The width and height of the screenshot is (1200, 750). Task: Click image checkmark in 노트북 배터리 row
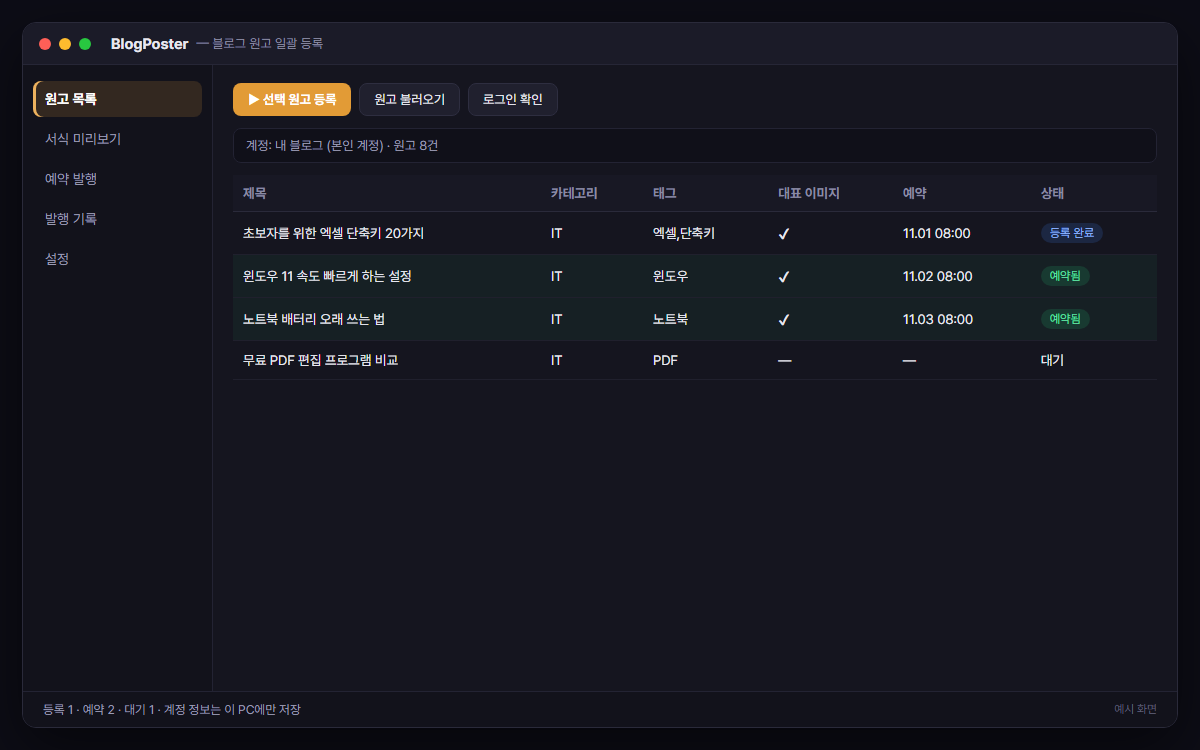tap(784, 320)
